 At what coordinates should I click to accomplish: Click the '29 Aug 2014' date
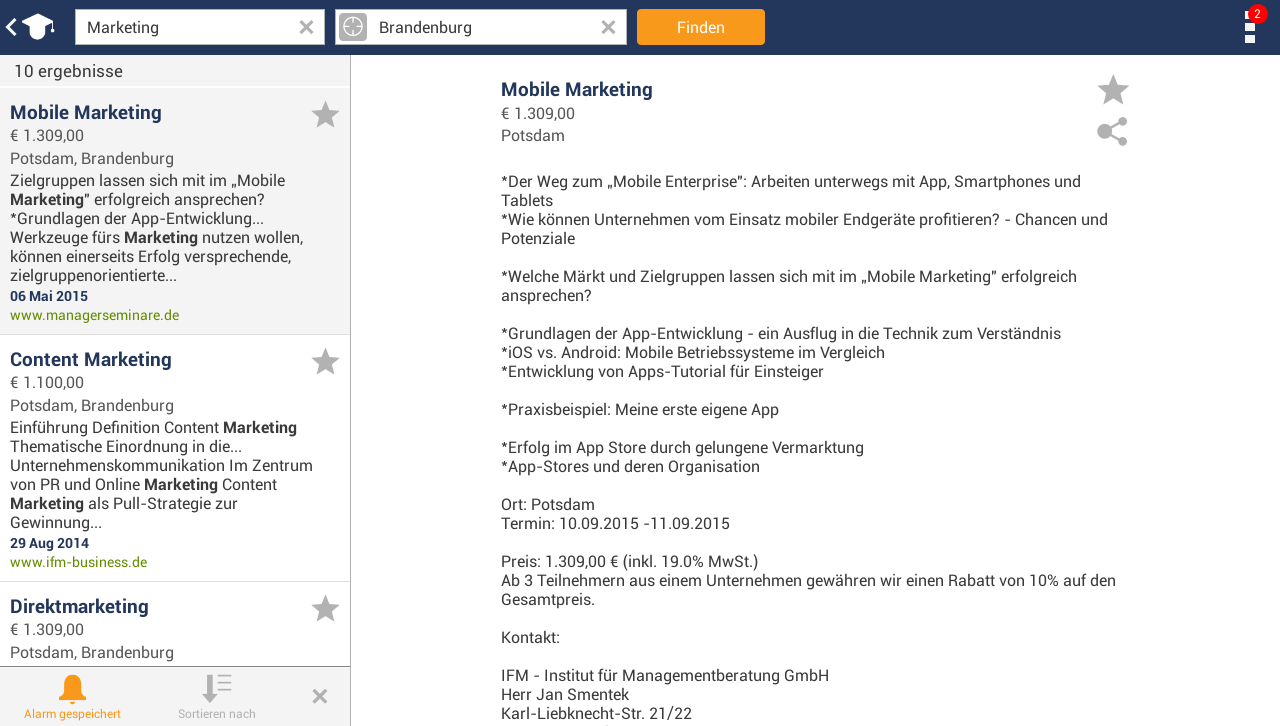click(49, 543)
